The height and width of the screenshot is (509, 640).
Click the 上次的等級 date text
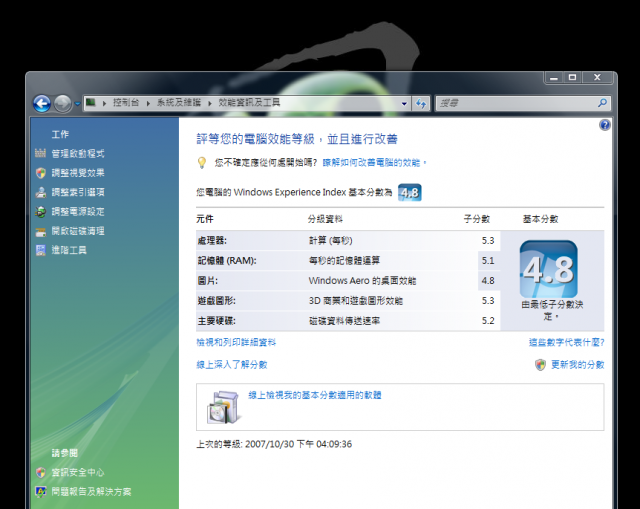[274, 444]
